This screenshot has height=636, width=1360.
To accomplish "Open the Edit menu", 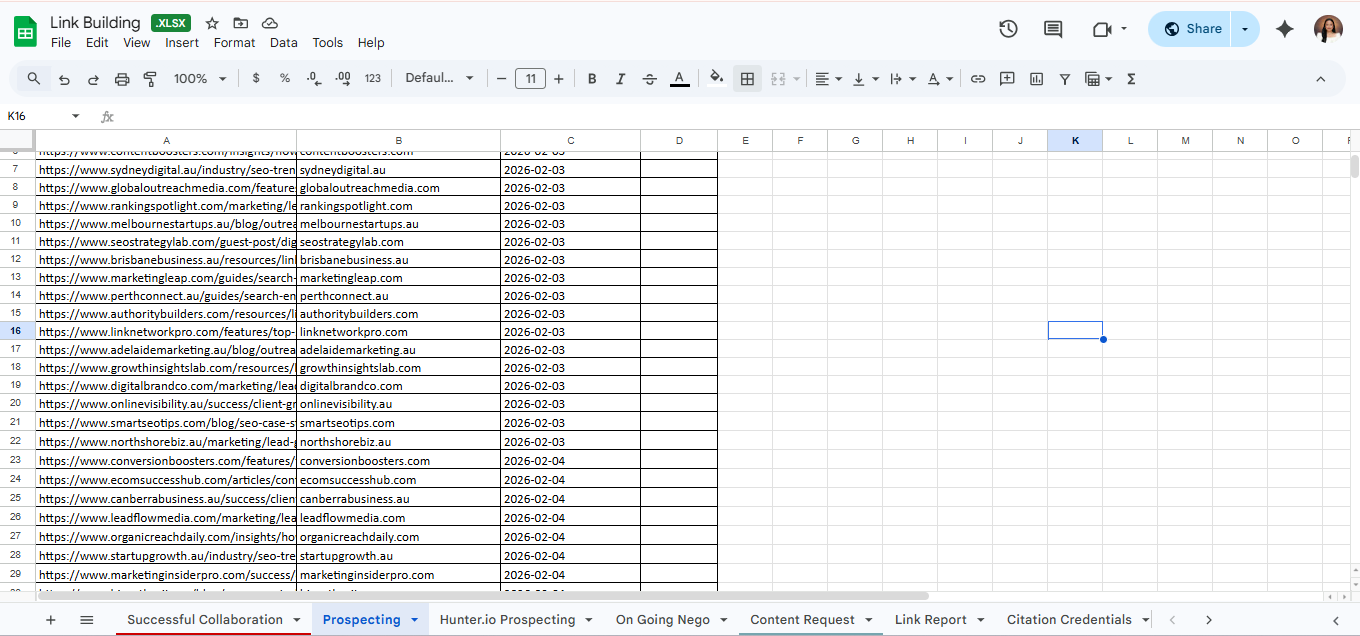I will pos(97,43).
